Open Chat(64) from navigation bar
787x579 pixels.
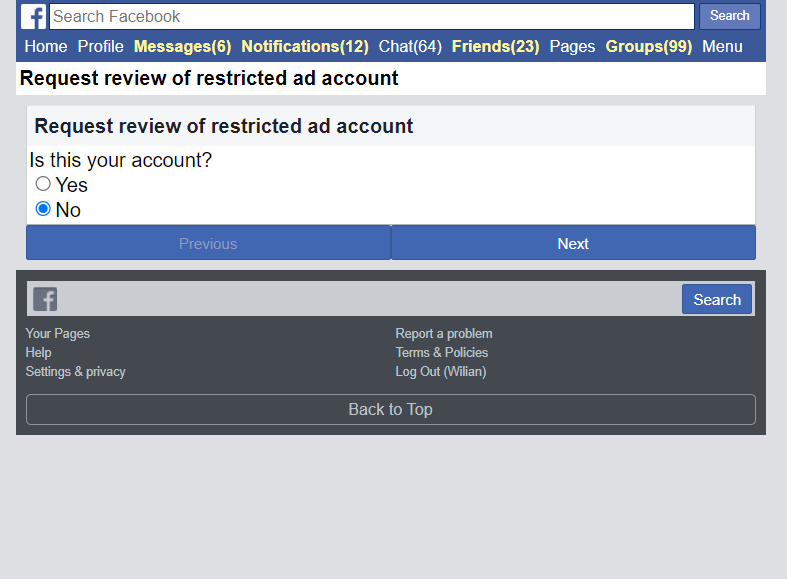[x=410, y=46]
